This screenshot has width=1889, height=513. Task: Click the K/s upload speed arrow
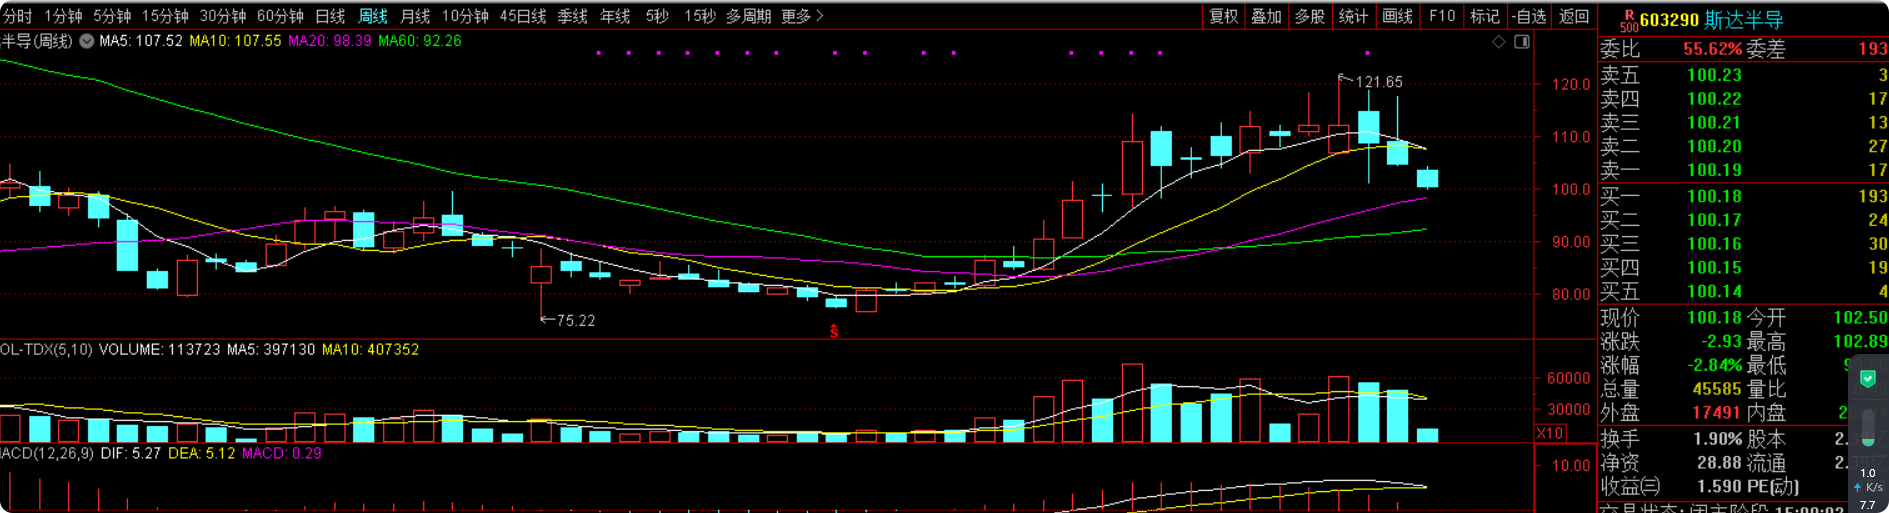[x=1858, y=487]
